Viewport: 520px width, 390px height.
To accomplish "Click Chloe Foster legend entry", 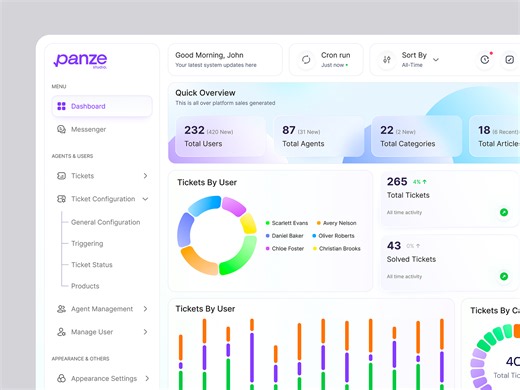I will [x=285, y=248].
